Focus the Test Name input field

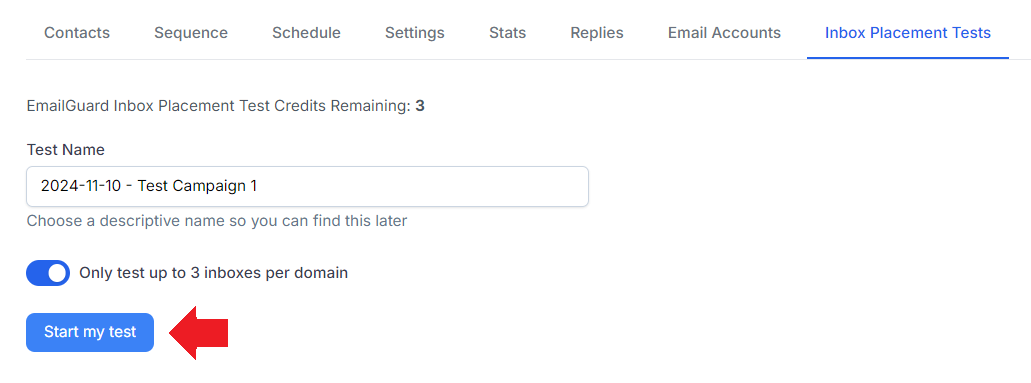(x=307, y=186)
